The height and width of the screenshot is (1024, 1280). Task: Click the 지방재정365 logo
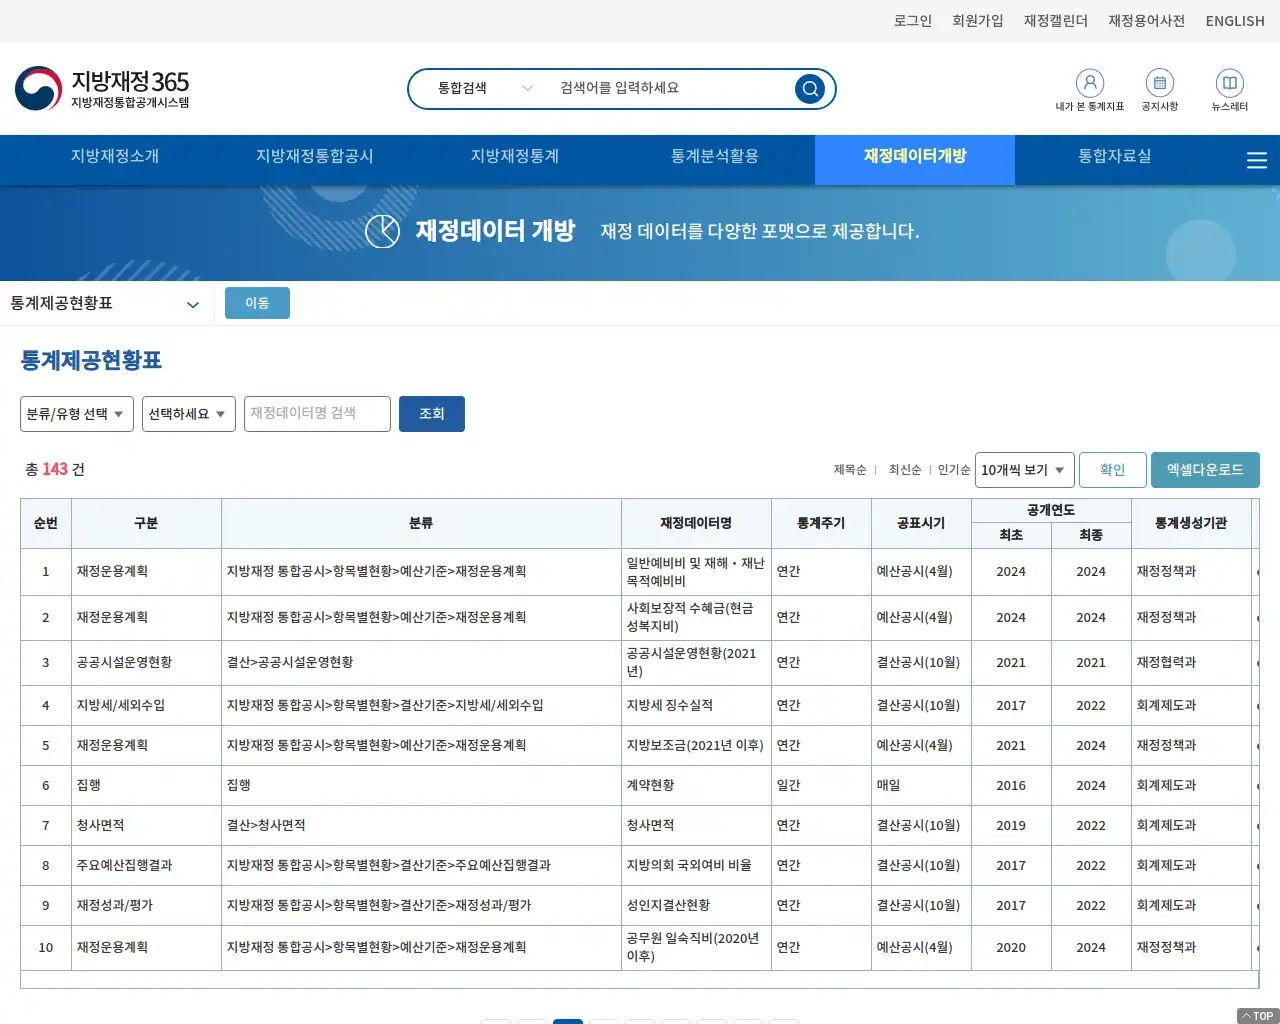pos(102,88)
